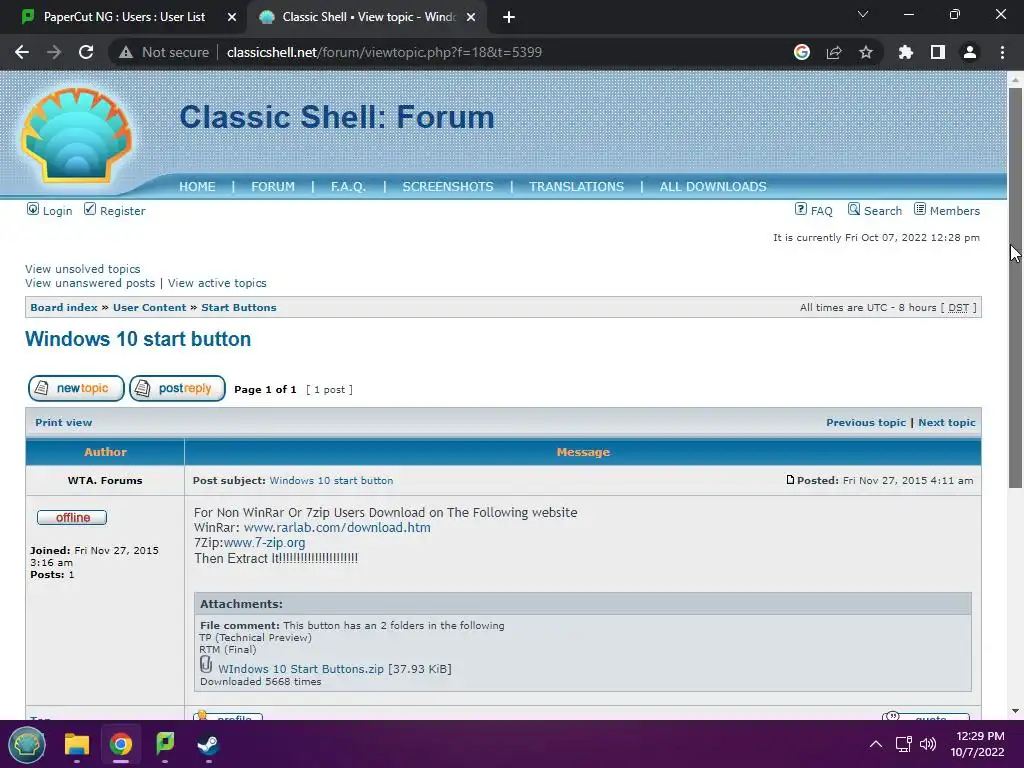The height and width of the screenshot is (768, 1024).
Task: Go to Start Buttons breadcrumb
Action: tap(238, 308)
